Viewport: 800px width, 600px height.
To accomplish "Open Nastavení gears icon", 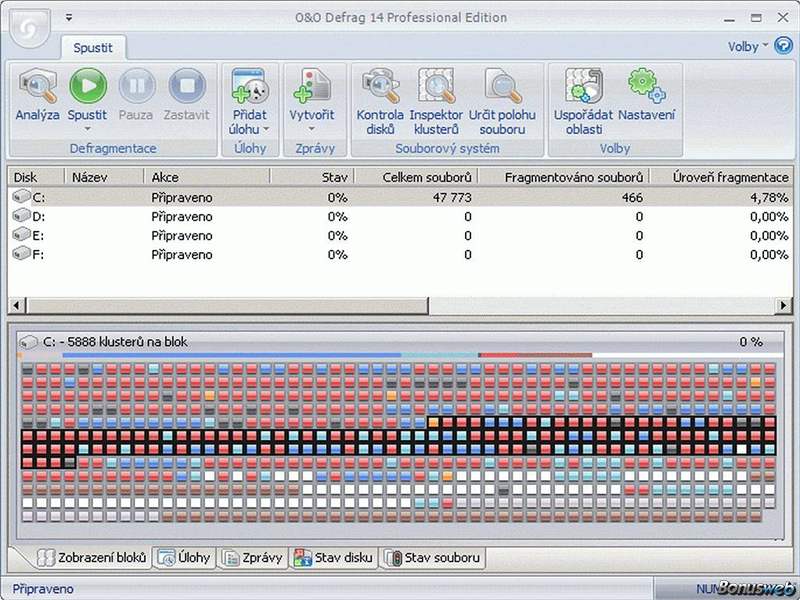I will tap(646, 85).
